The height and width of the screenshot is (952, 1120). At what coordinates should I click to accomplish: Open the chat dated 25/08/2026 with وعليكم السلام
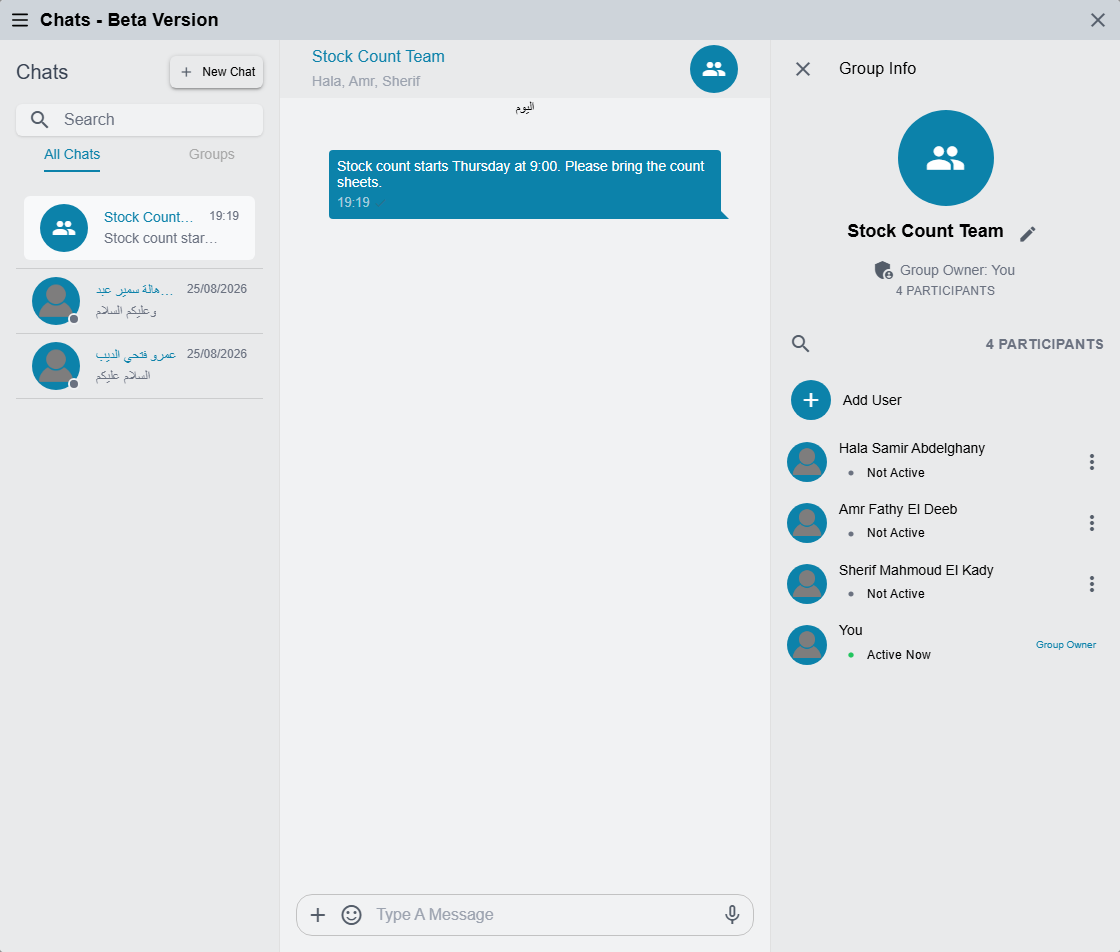(139, 301)
